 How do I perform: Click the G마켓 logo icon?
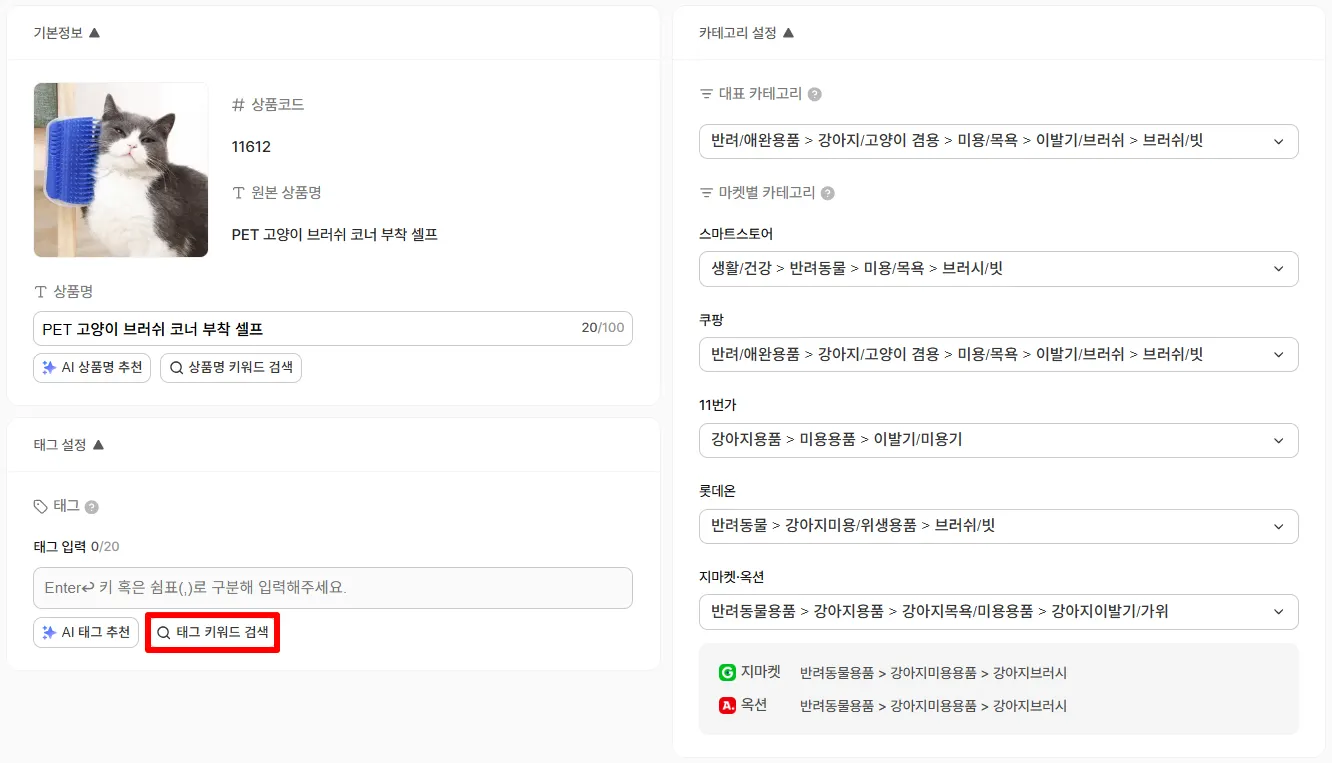[727, 673]
